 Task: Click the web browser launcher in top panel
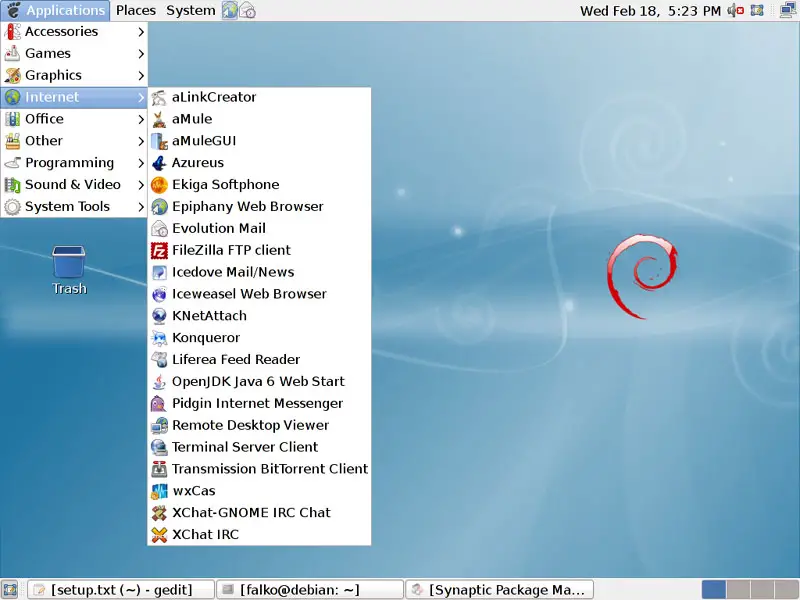pyautogui.click(x=230, y=10)
